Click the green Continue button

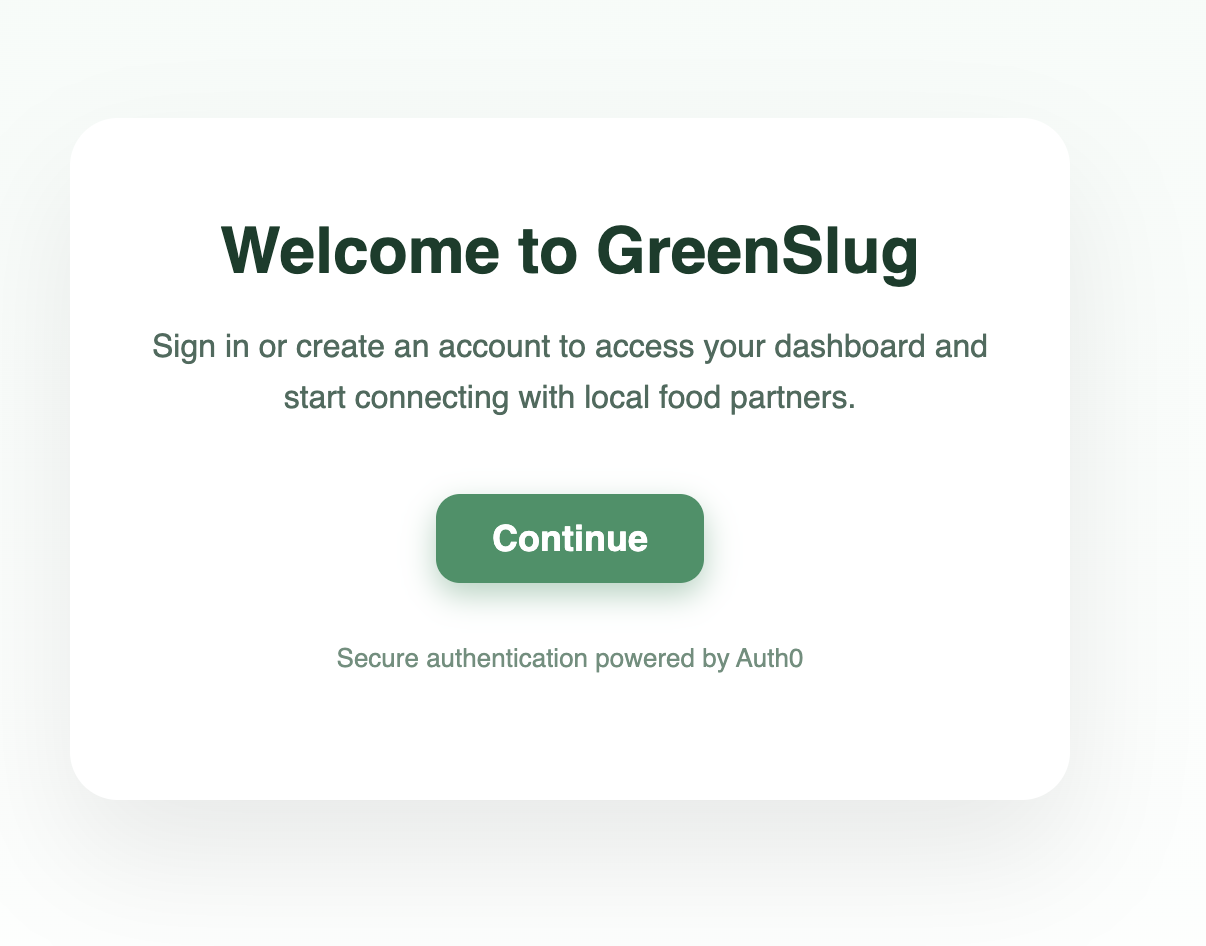coord(570,538)
